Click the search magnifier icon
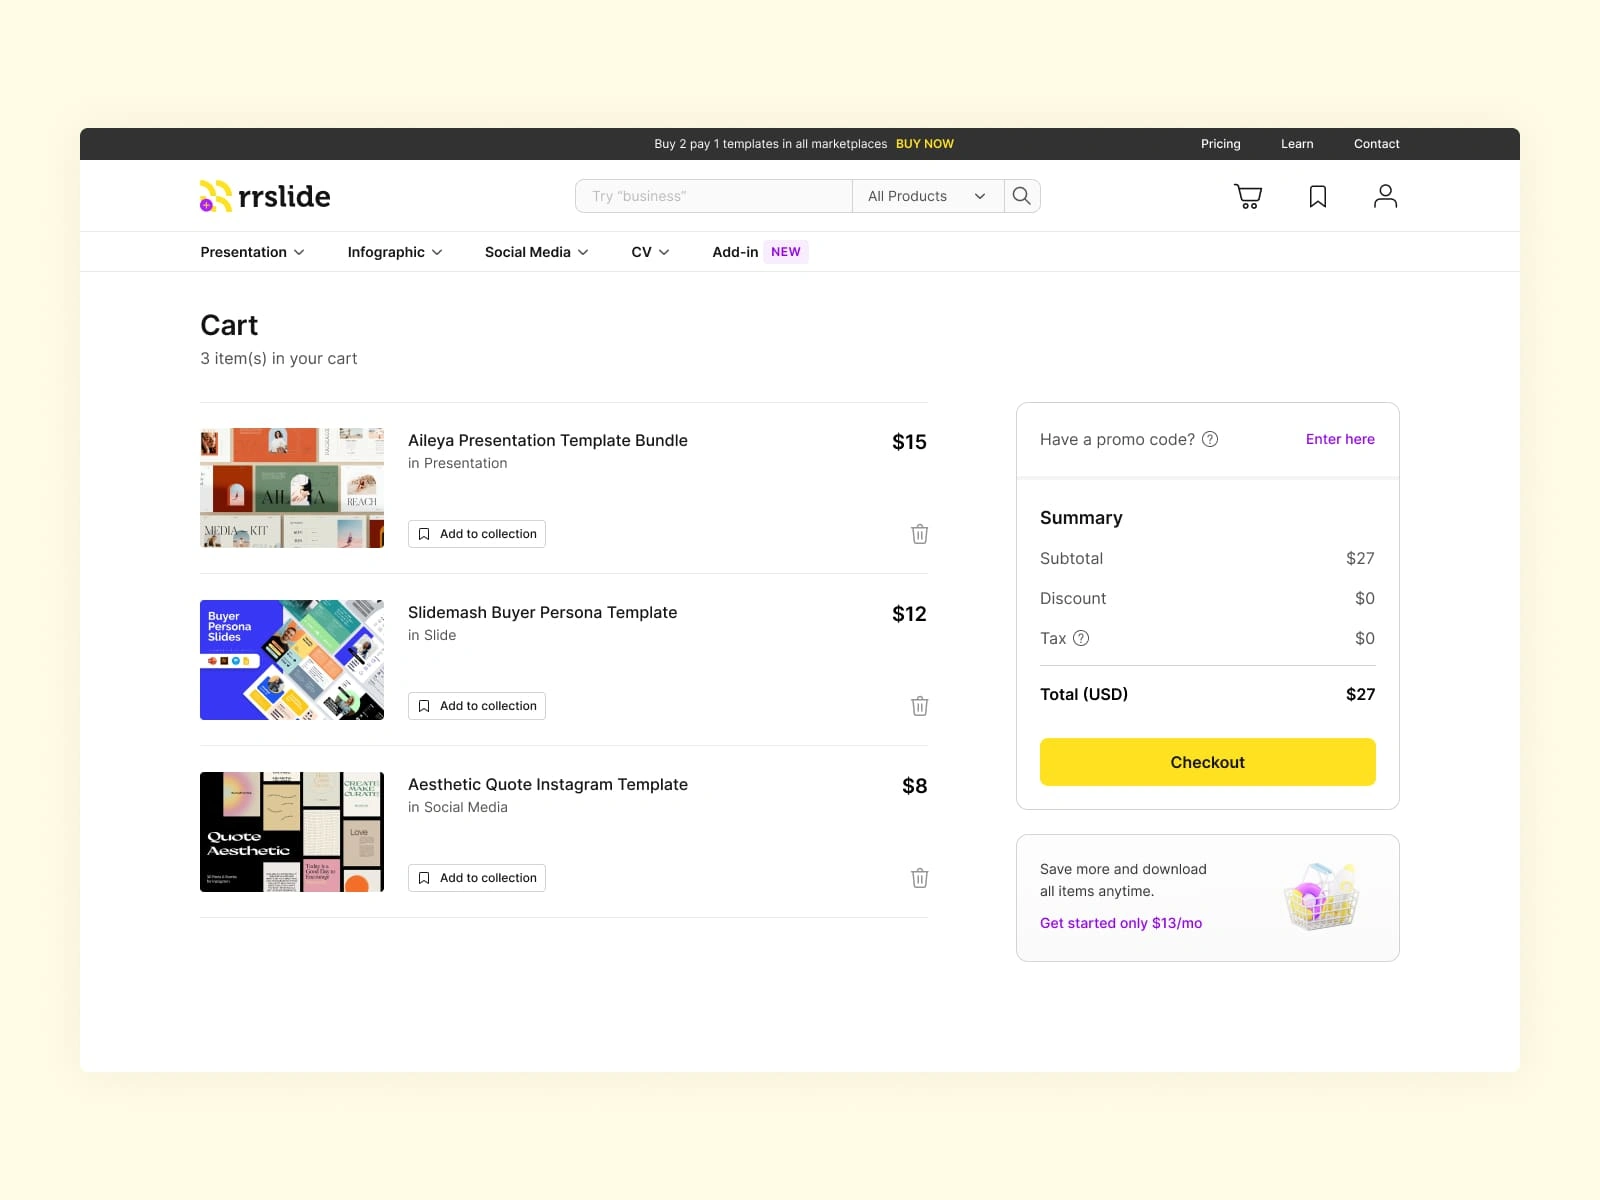Image resolution: width=1600 pixels, height=1200 pixels. (x=1021, y=196)
